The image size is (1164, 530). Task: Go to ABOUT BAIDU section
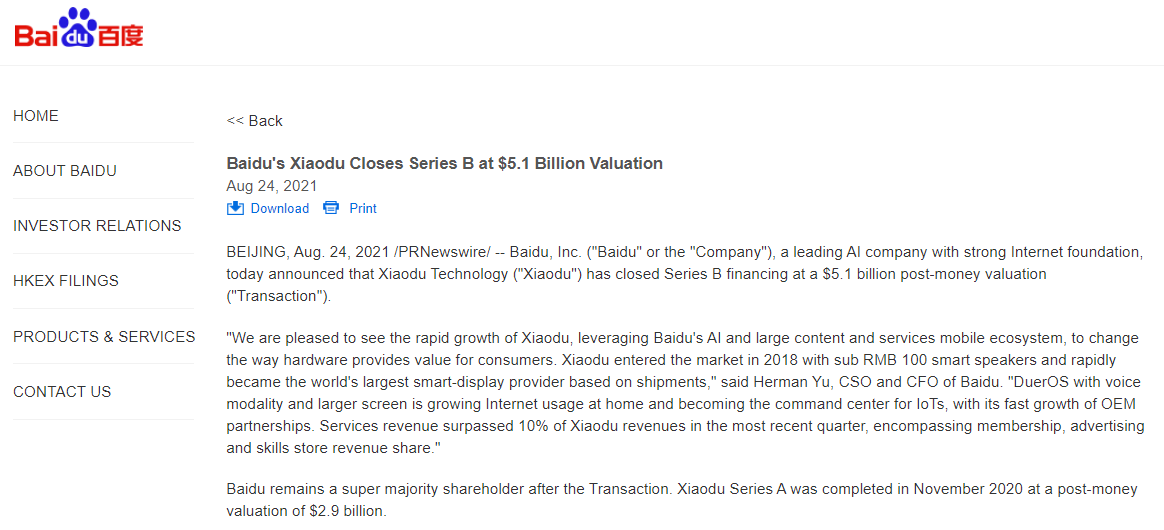[x=65, y=171]
